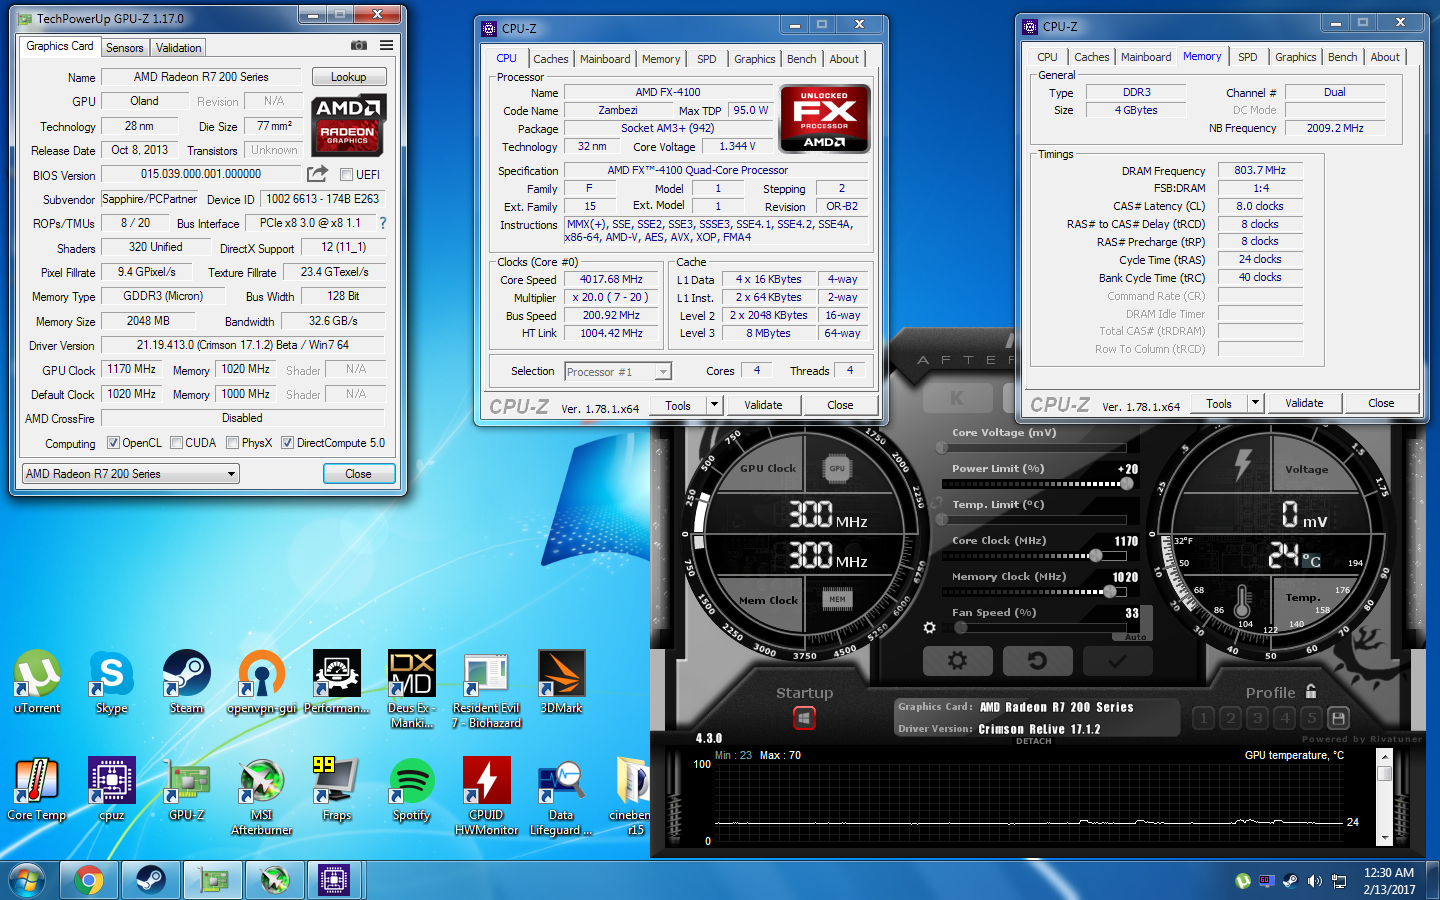The height and width of the screenshot is (900, 1440).
Task: Open Graphics tab in right CPU-Z window
Action: point(1295,57)
